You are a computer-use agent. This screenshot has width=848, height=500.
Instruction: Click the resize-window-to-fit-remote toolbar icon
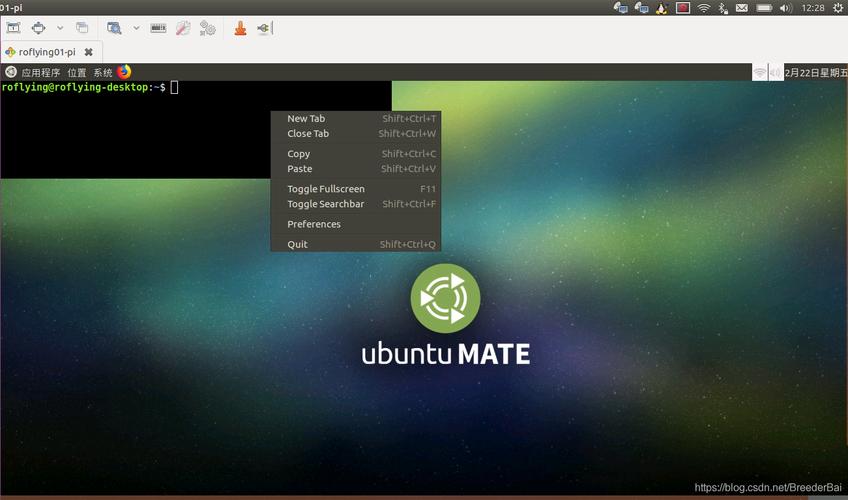pos(38,28)
